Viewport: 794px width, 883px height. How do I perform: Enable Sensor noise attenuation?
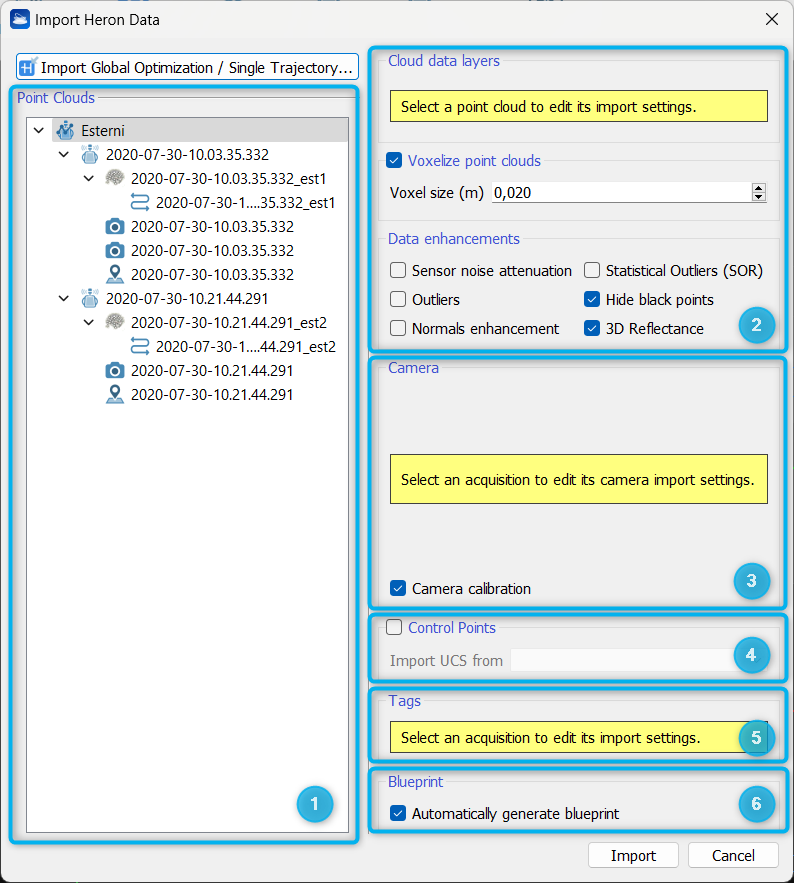pyautogui.click(x=398, y=271)
